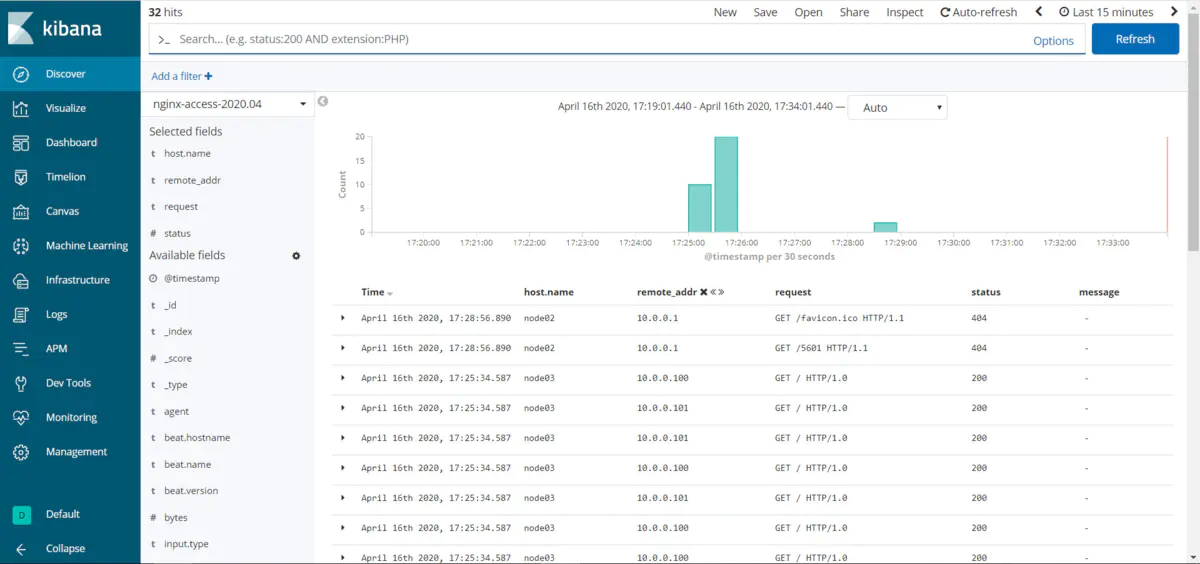Select the beat.version available field
This screenshot has width=1200, height=564.
click(x=191, y=491)
